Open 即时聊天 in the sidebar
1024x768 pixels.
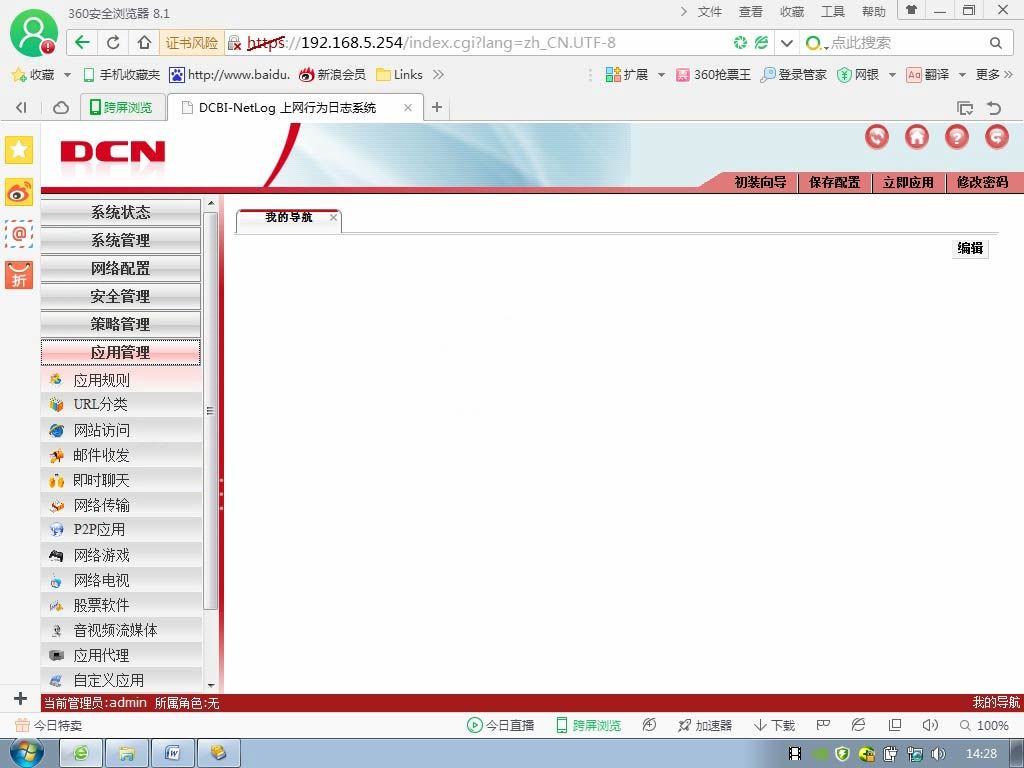(x=121, y=481)
